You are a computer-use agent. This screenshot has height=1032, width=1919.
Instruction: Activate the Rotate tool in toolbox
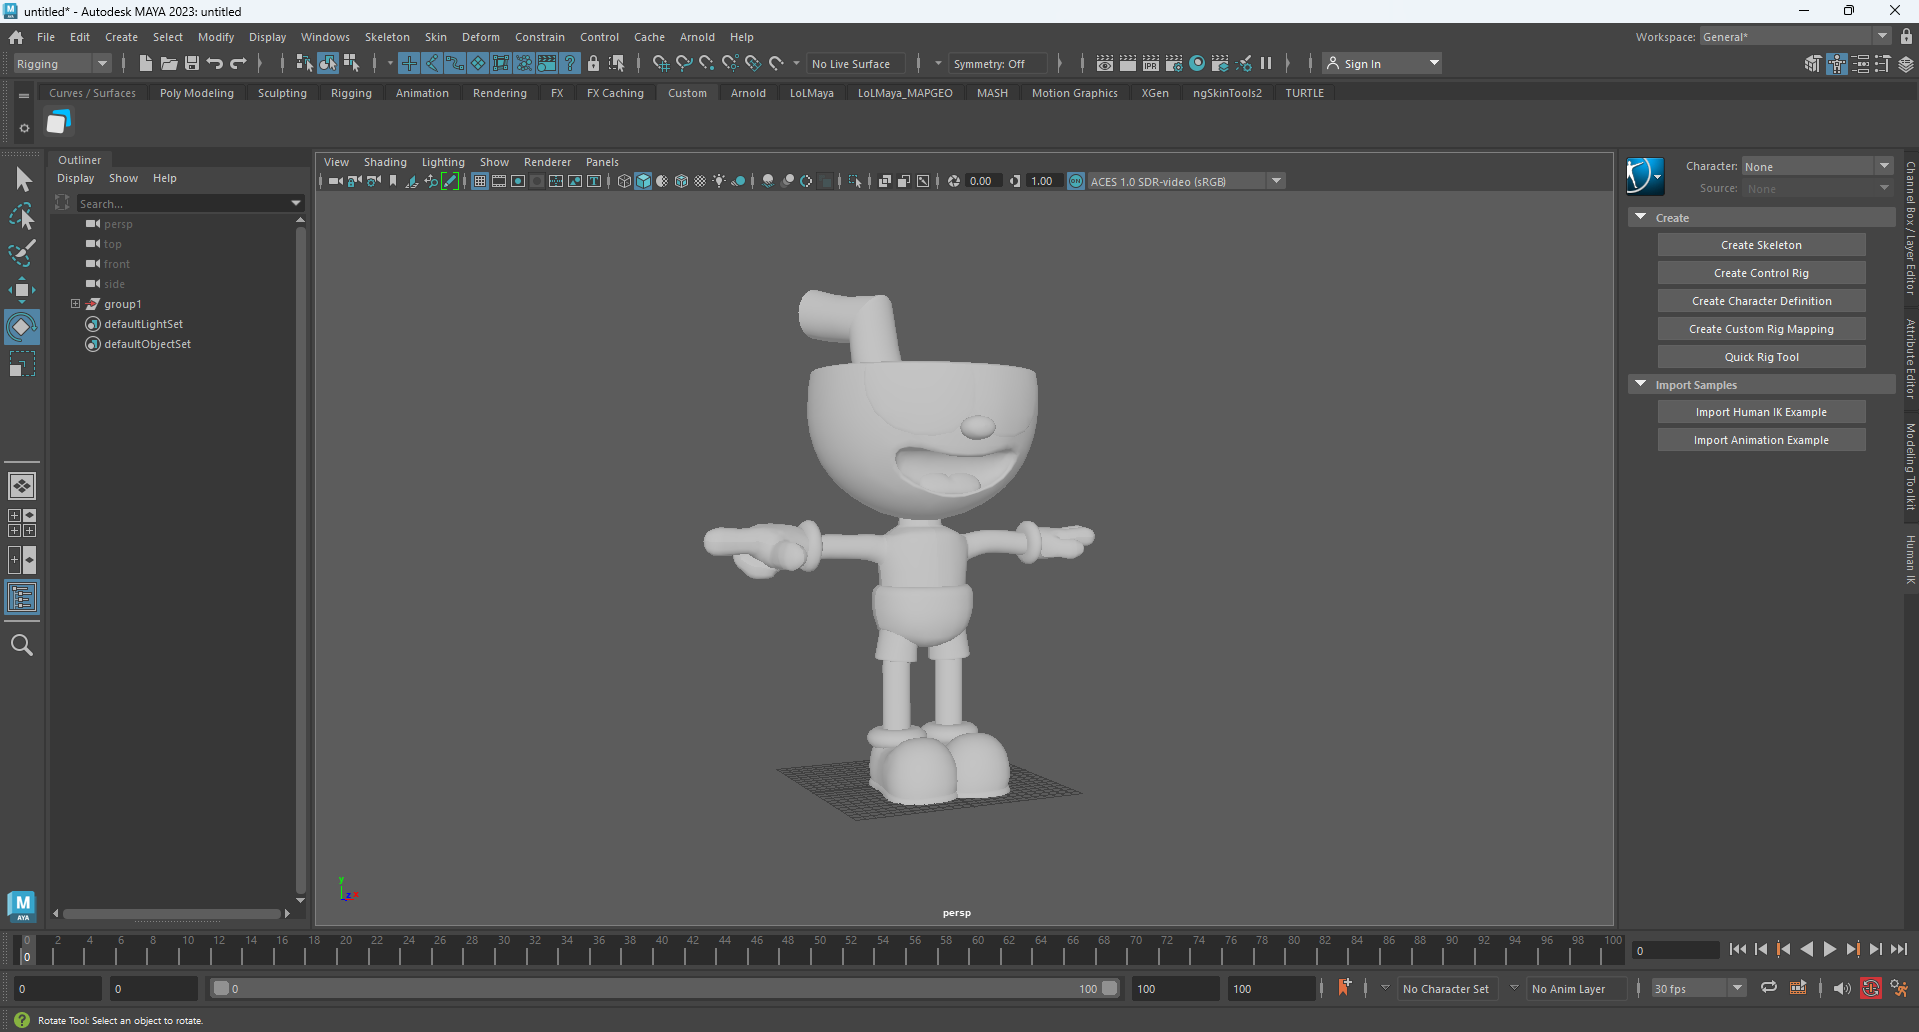click(x=22, y=327)
